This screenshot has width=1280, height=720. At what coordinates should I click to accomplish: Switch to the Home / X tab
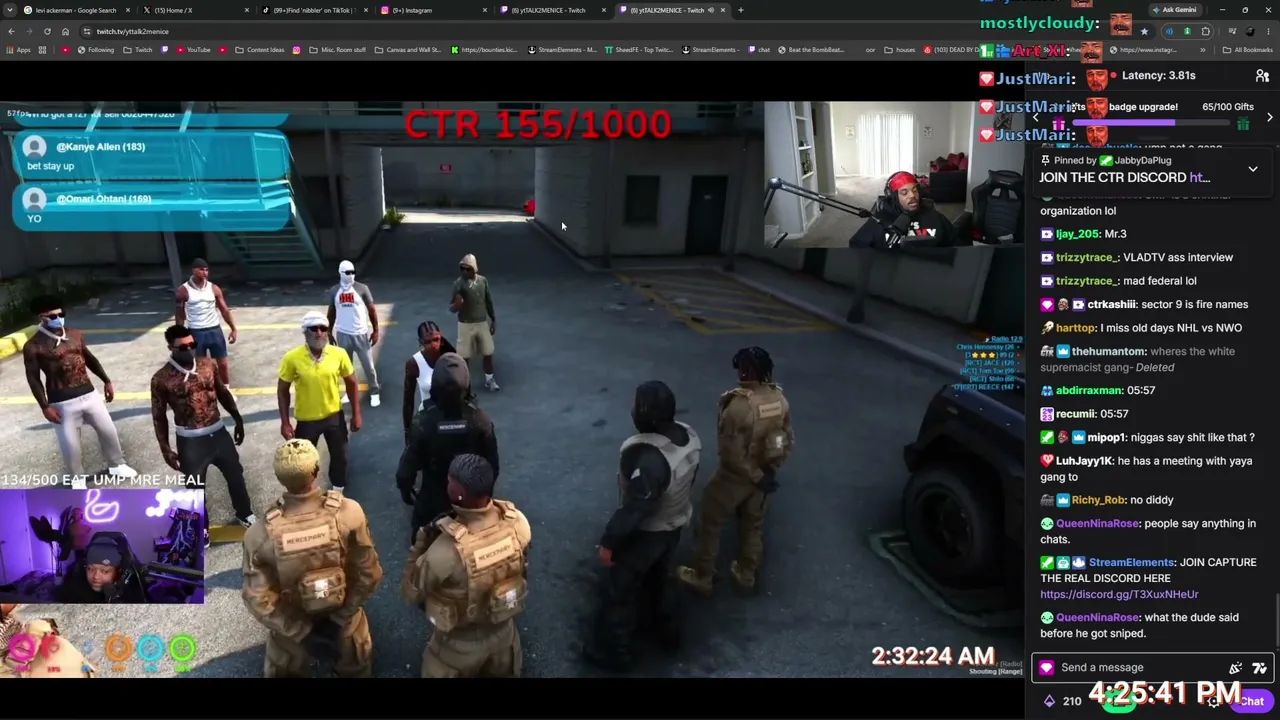194,10
